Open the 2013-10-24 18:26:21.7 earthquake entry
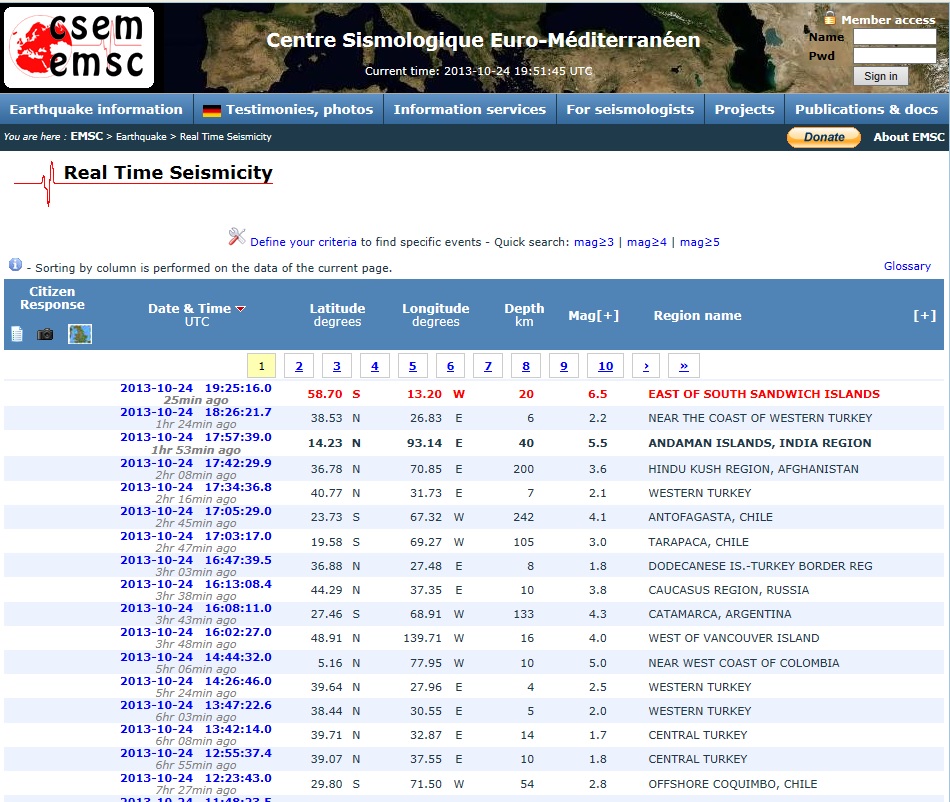Image resolution: width=950 pixels, height=802 pixels. (196, 413)
